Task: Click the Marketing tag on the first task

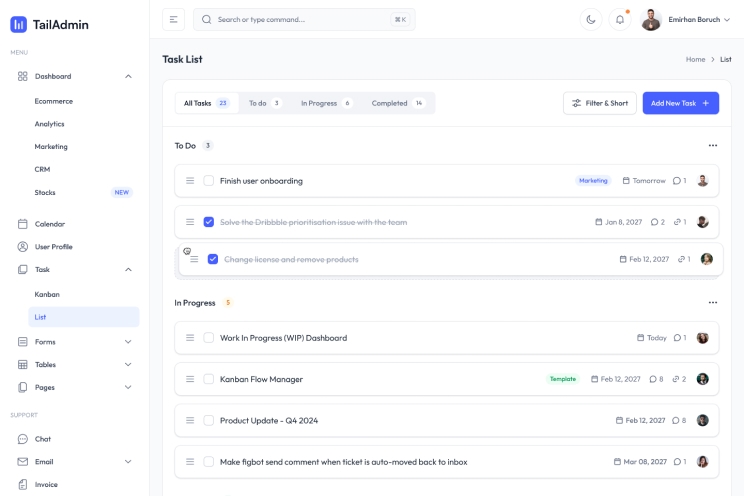Action: [593, 181]
